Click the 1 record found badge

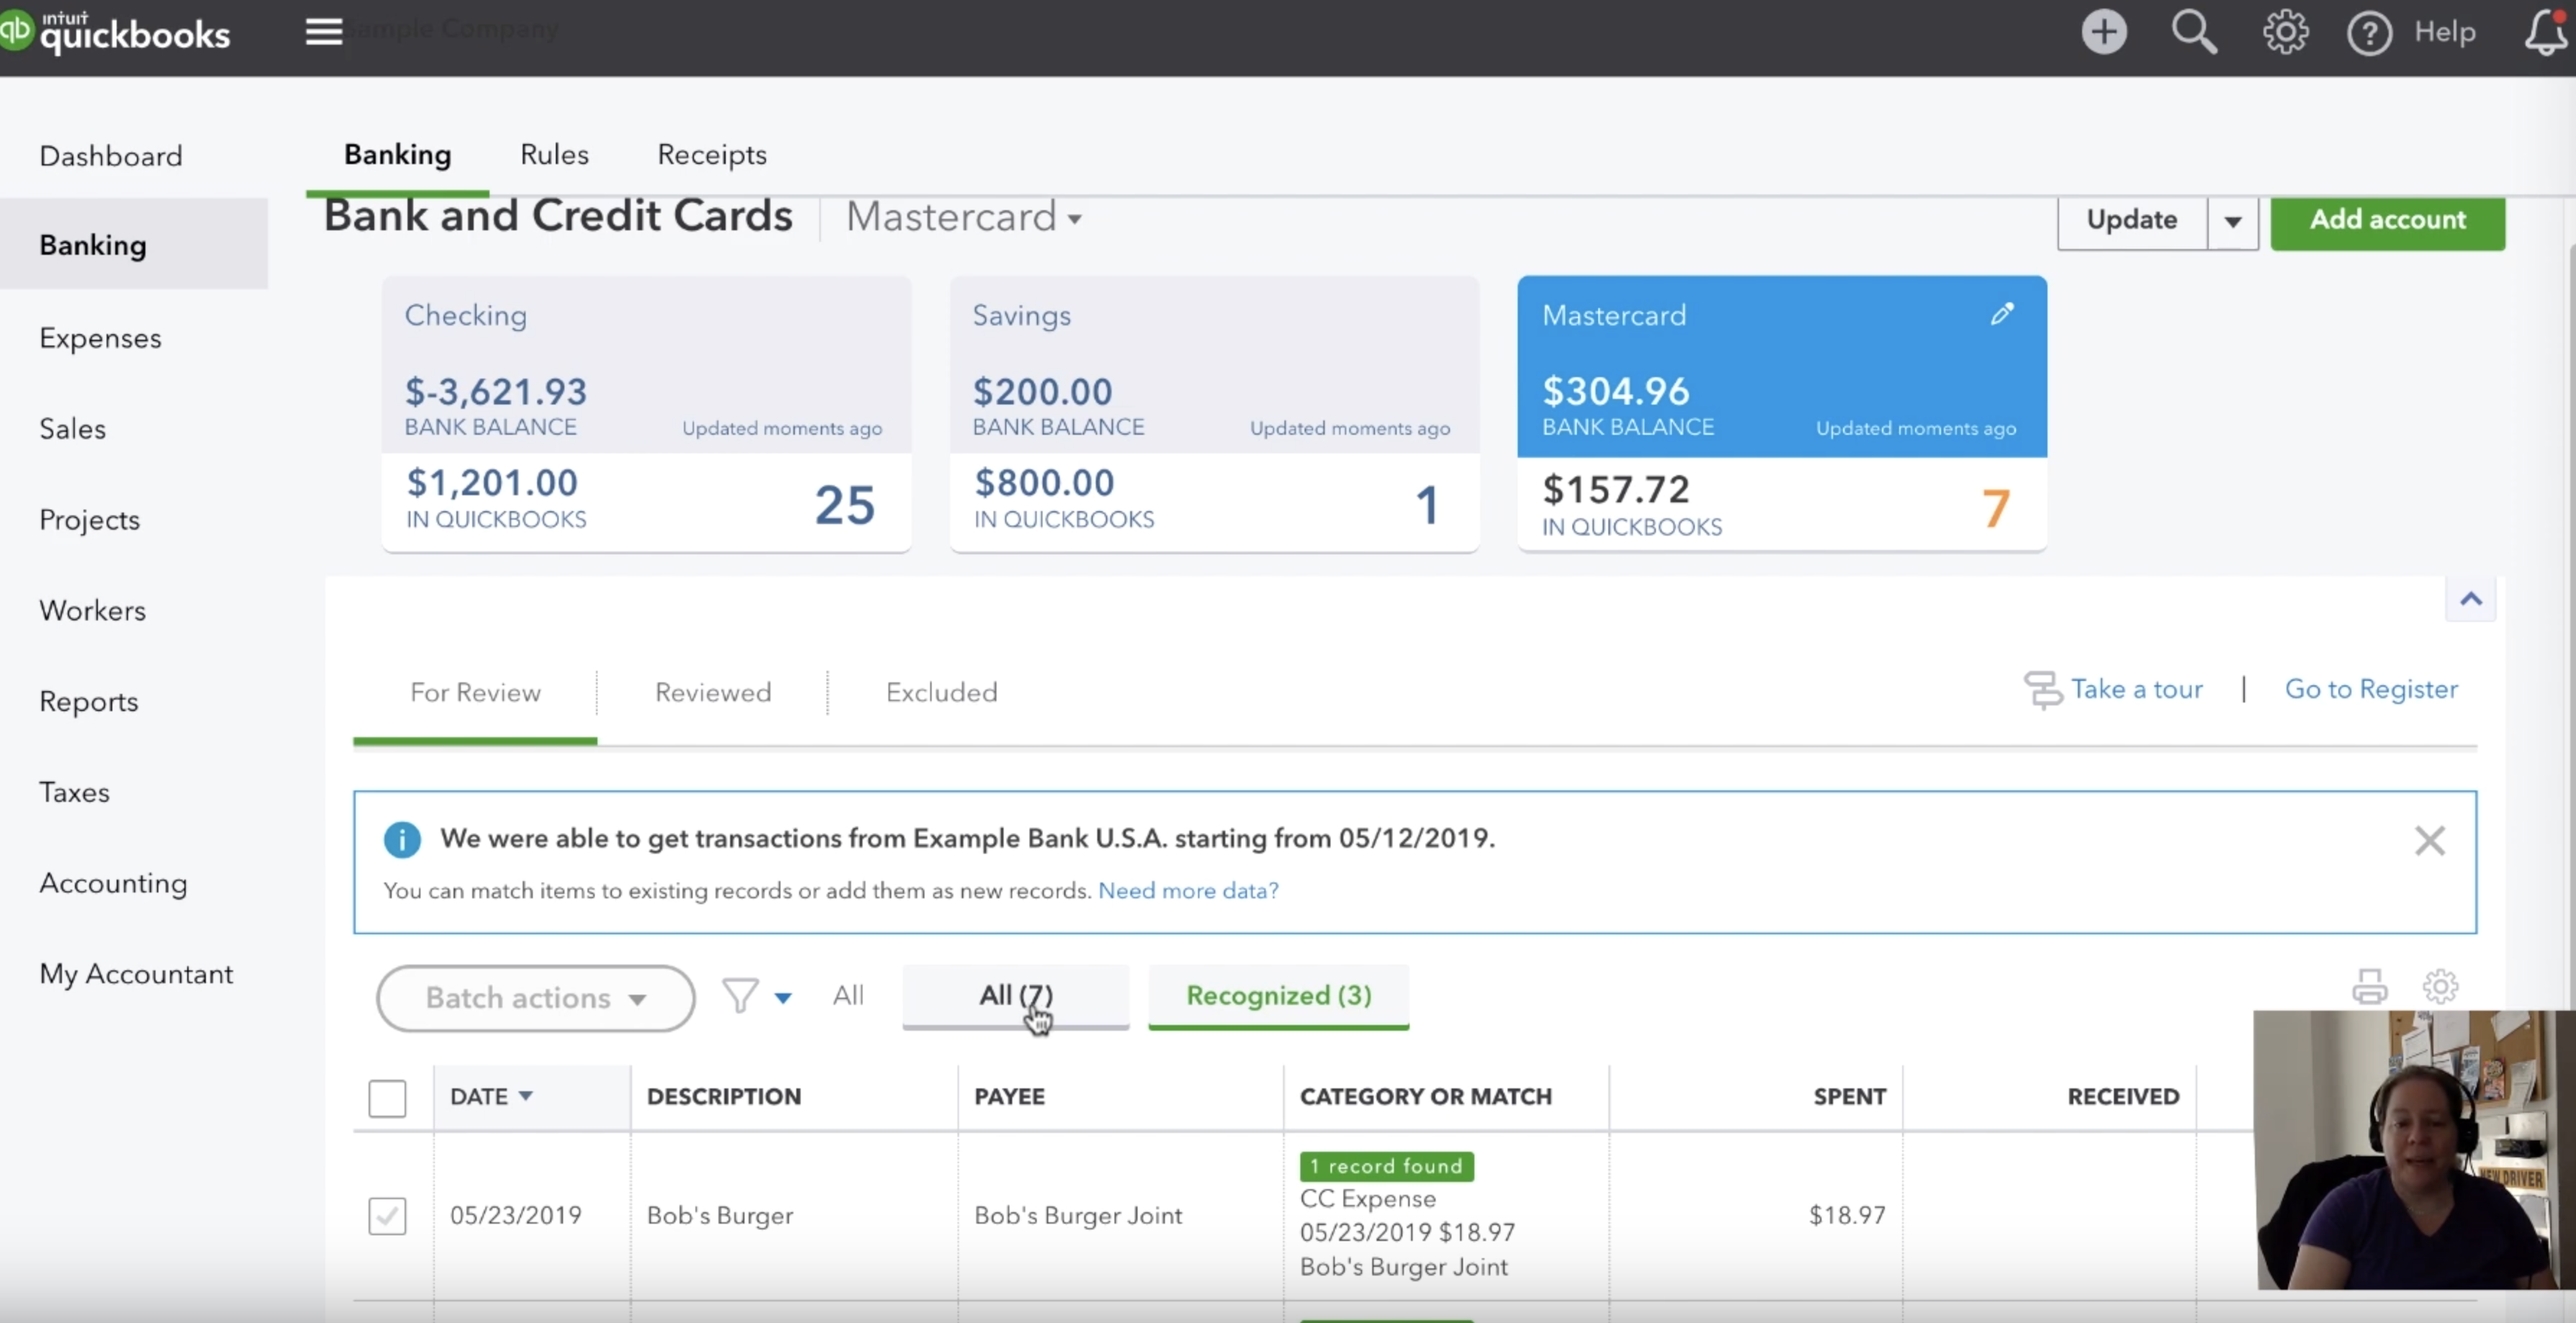coord(1386,1167)
